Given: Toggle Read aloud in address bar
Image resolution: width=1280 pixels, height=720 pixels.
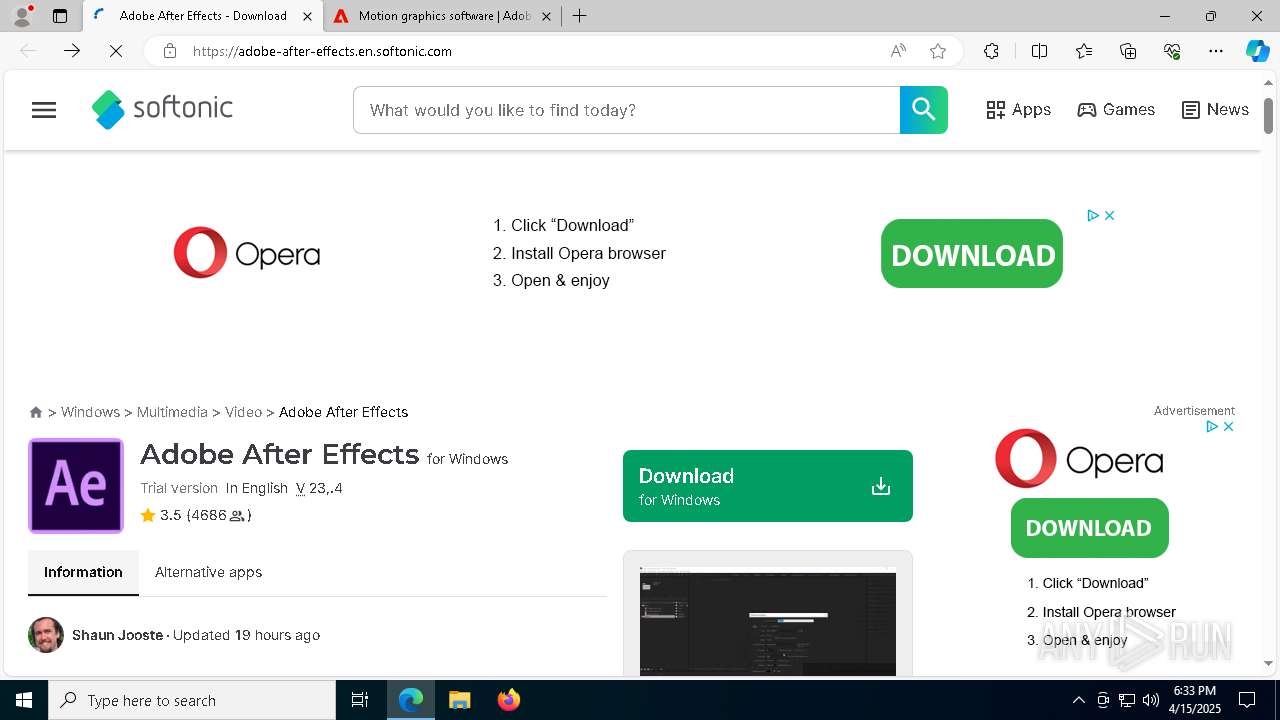Looking at the screenshot, I should (x=898, y=51).
